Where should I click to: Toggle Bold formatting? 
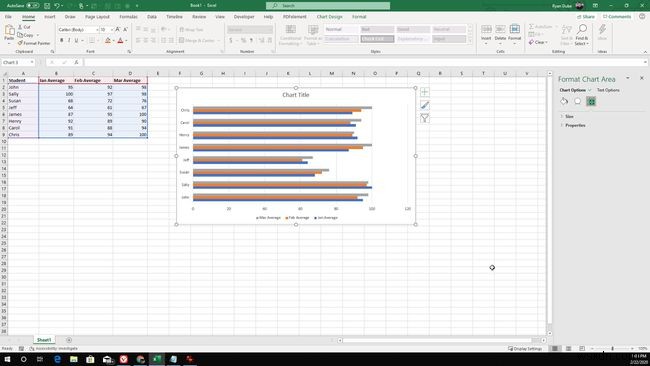click(x=62, y=41)
